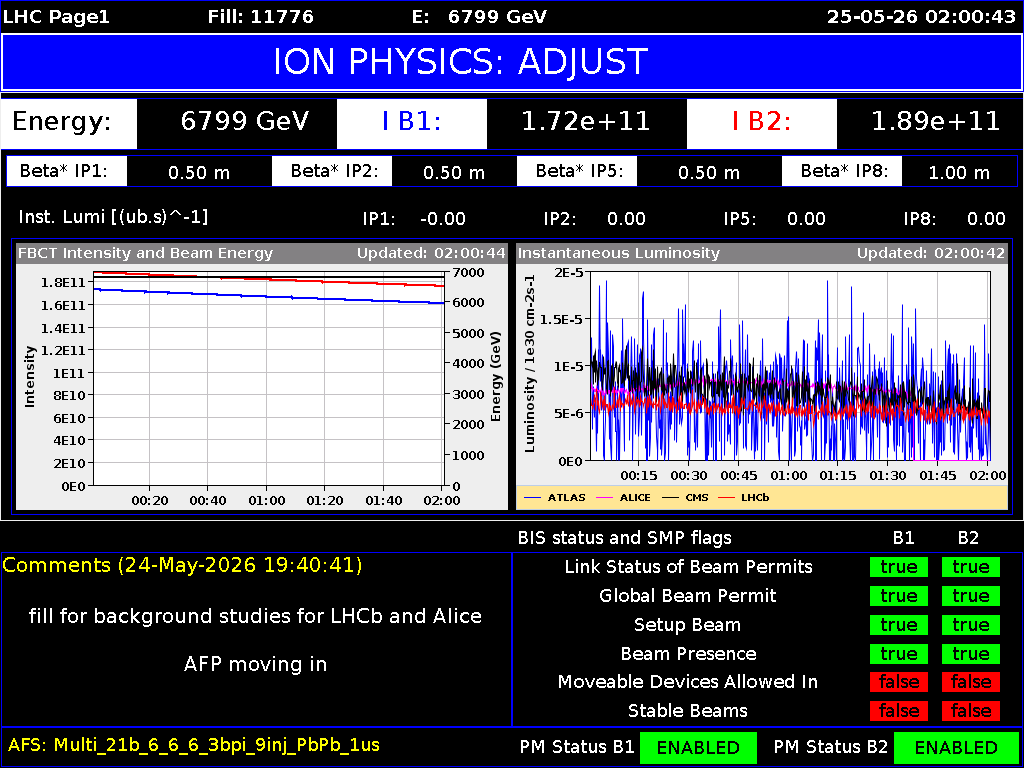The image size is (1024, 768).
Task: Click B1 Beam Presence true indicator
Action: pos(899,654)
